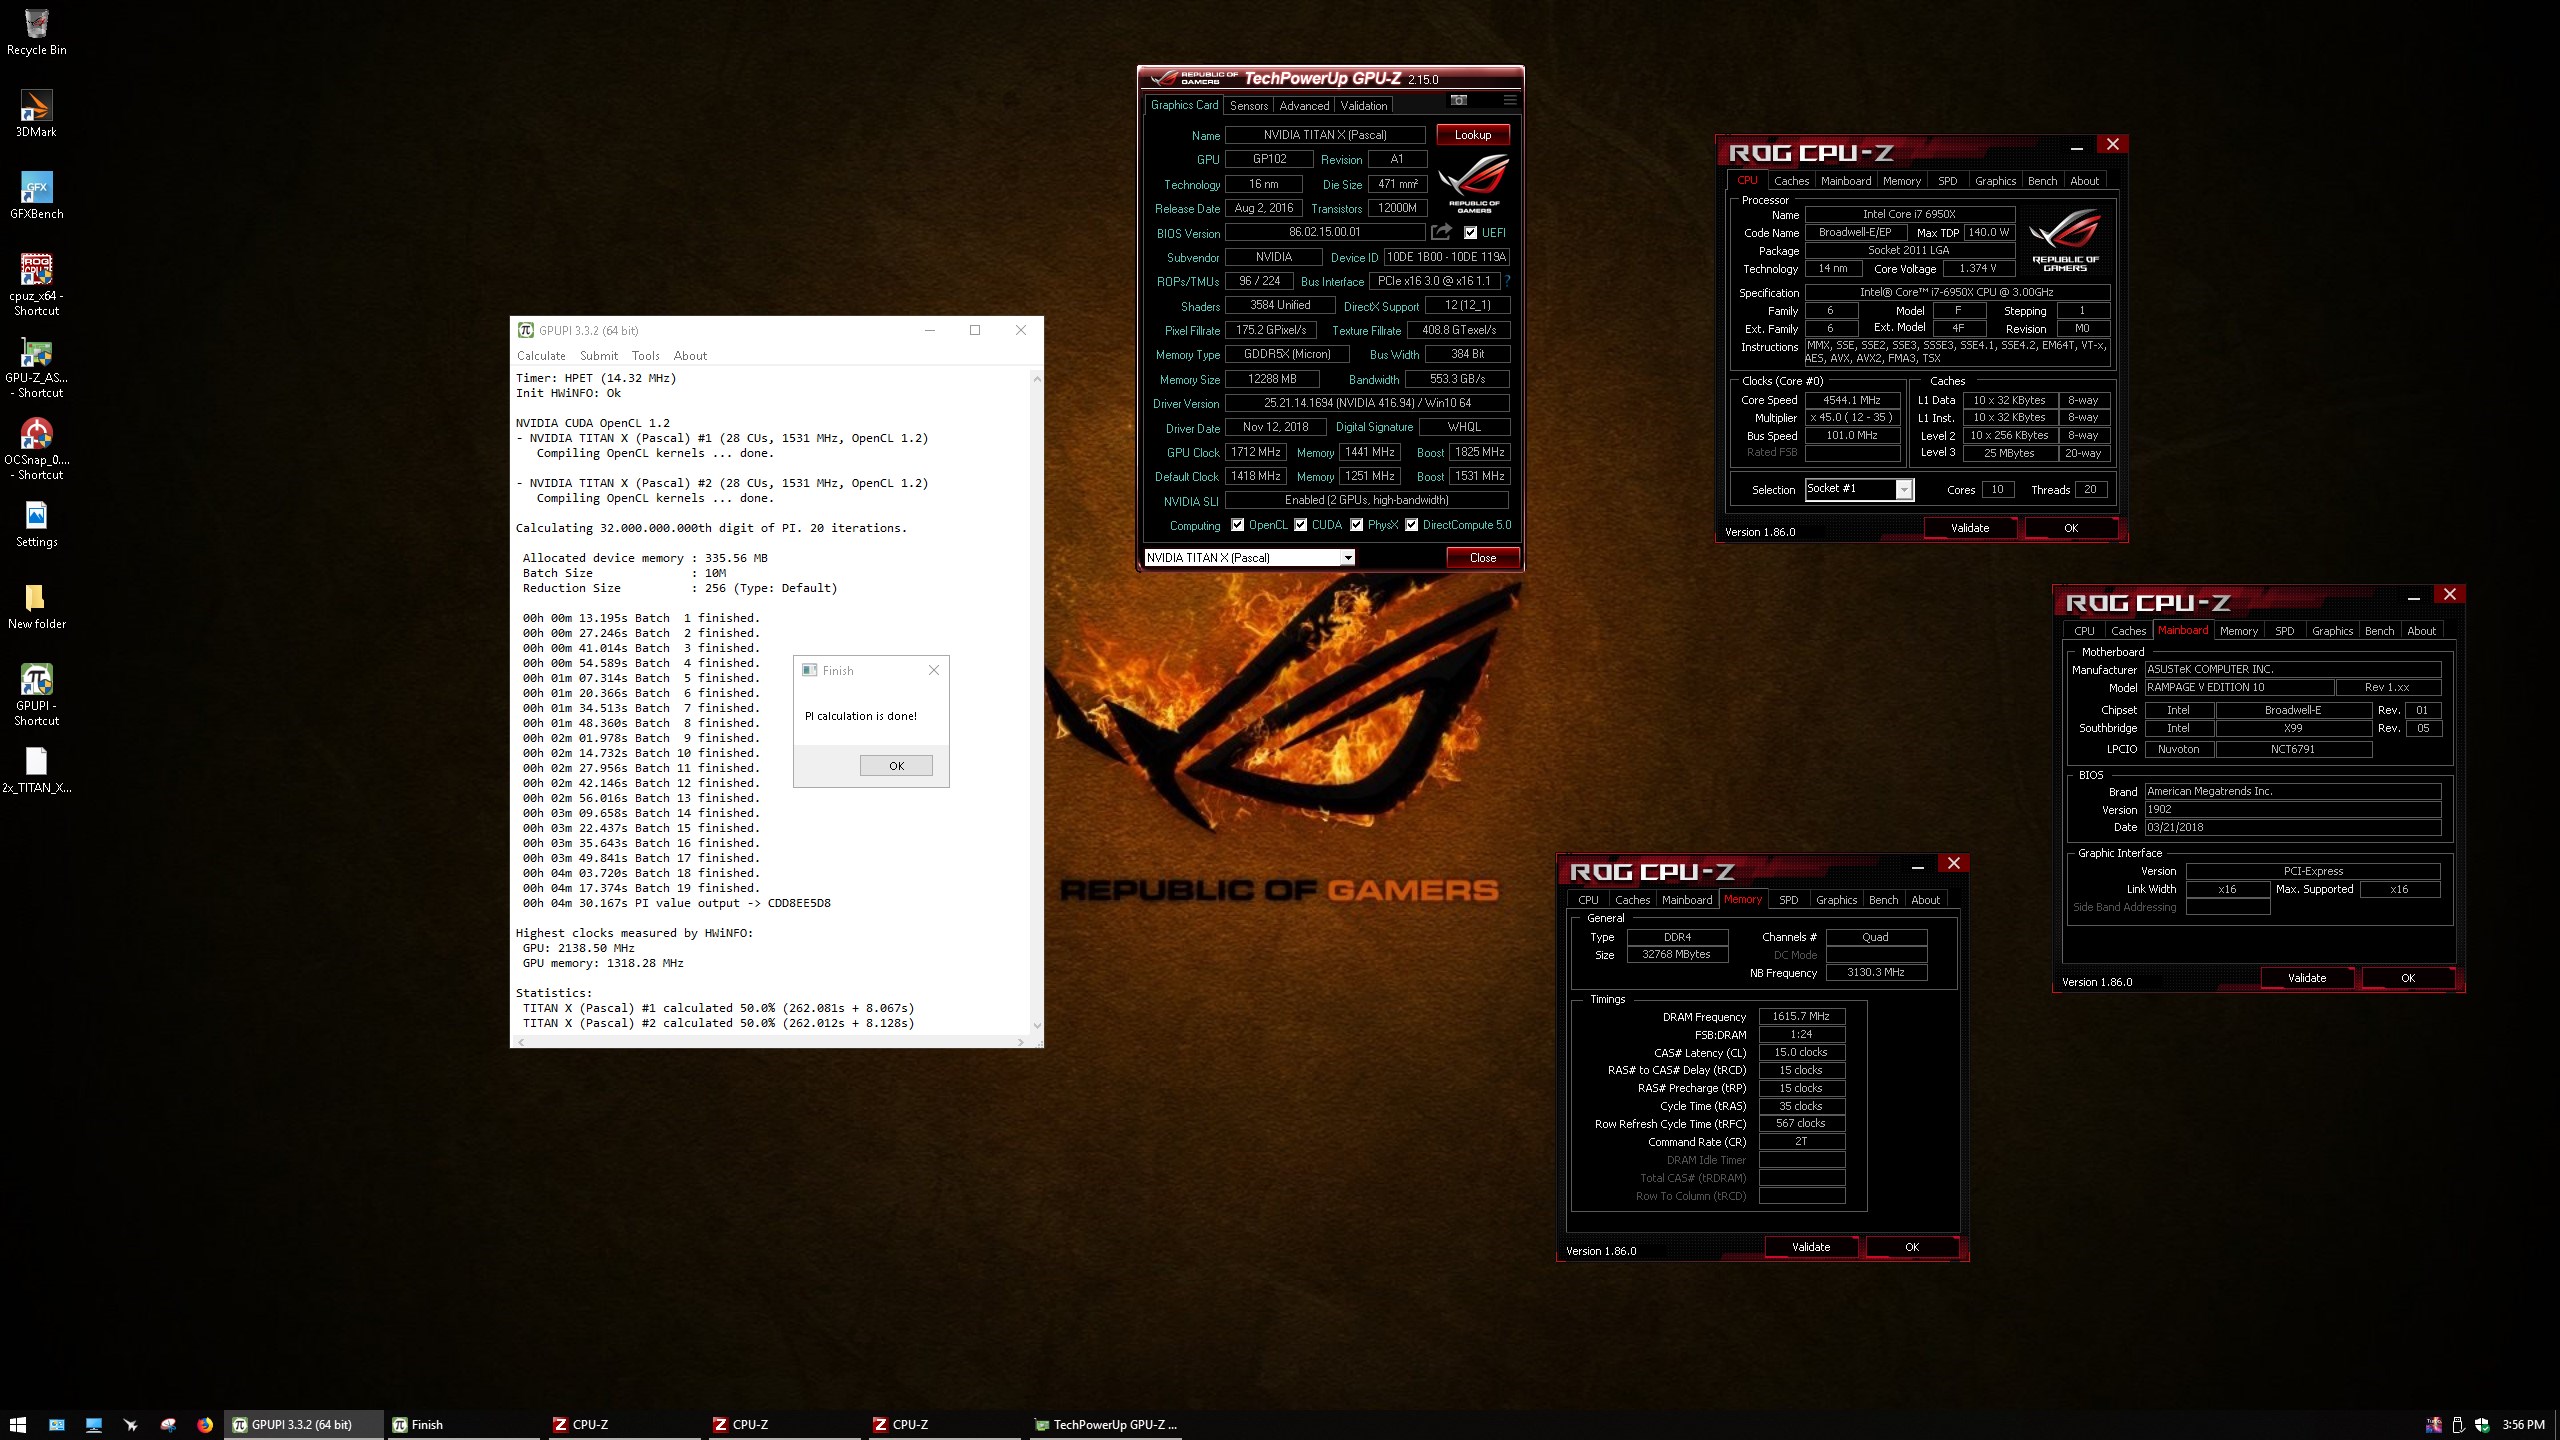Screen dimensions: 2560x1440
Task: Open SPD tab in CPU-Z memory window
Action: [x=1788, y=900]
